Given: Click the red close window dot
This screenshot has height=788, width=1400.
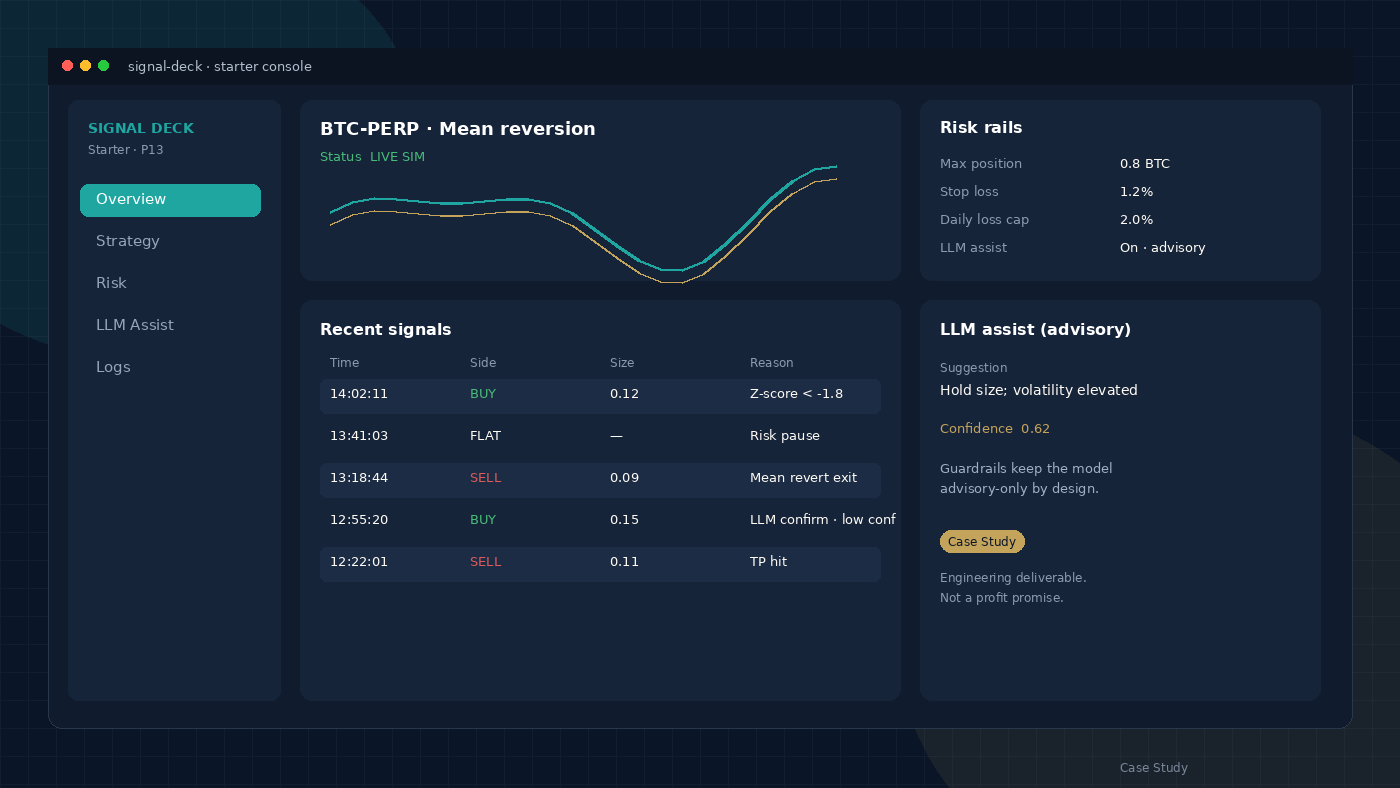Looking at the screenshot, I should tap(68, 66).
